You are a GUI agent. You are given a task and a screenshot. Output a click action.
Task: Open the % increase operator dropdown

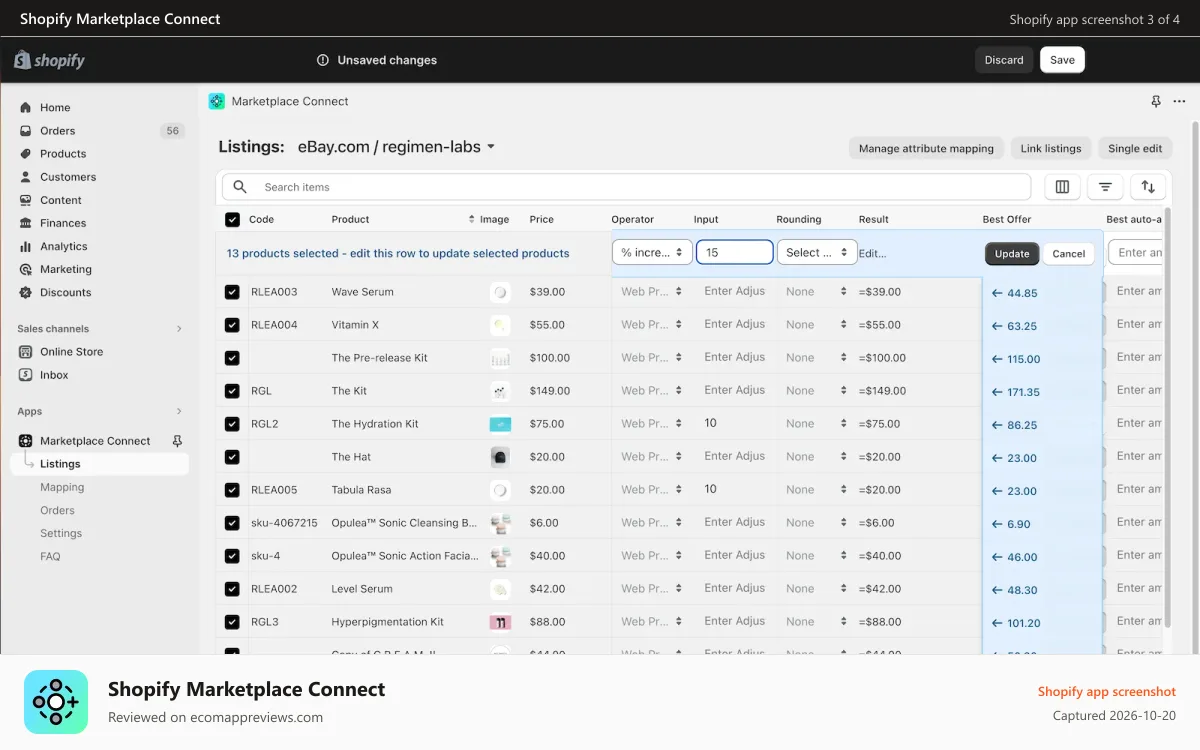coord(652,253)
